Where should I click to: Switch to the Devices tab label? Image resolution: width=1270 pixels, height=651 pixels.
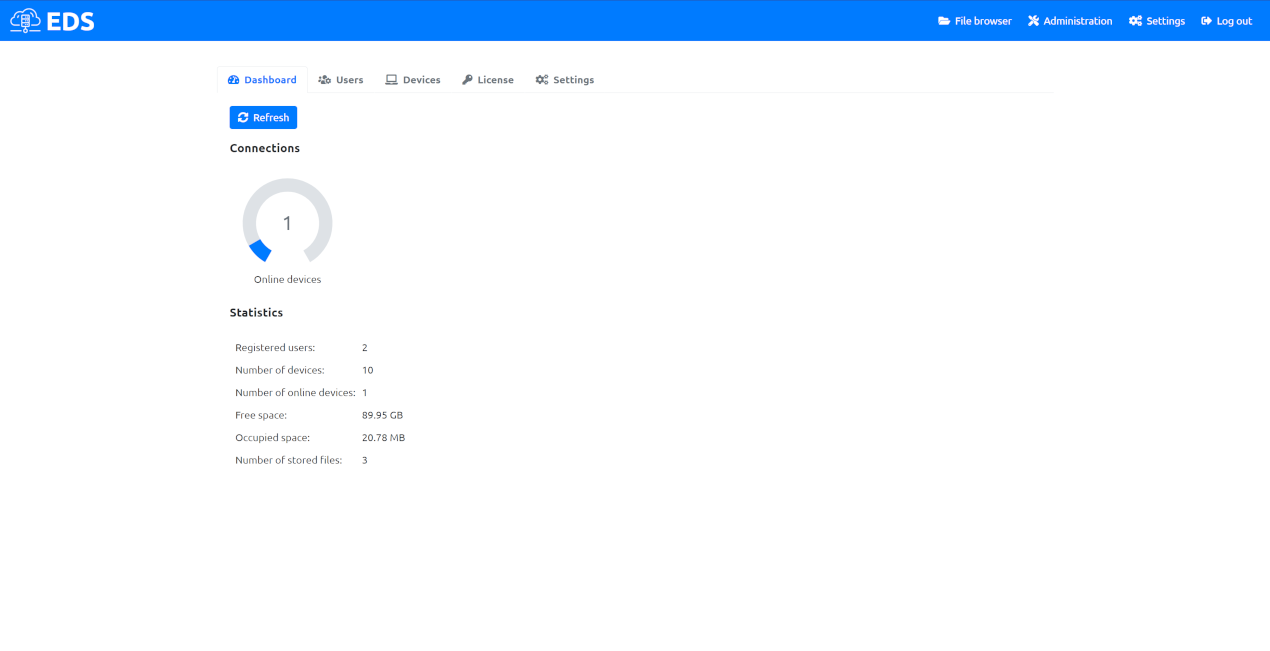[422, 80]
